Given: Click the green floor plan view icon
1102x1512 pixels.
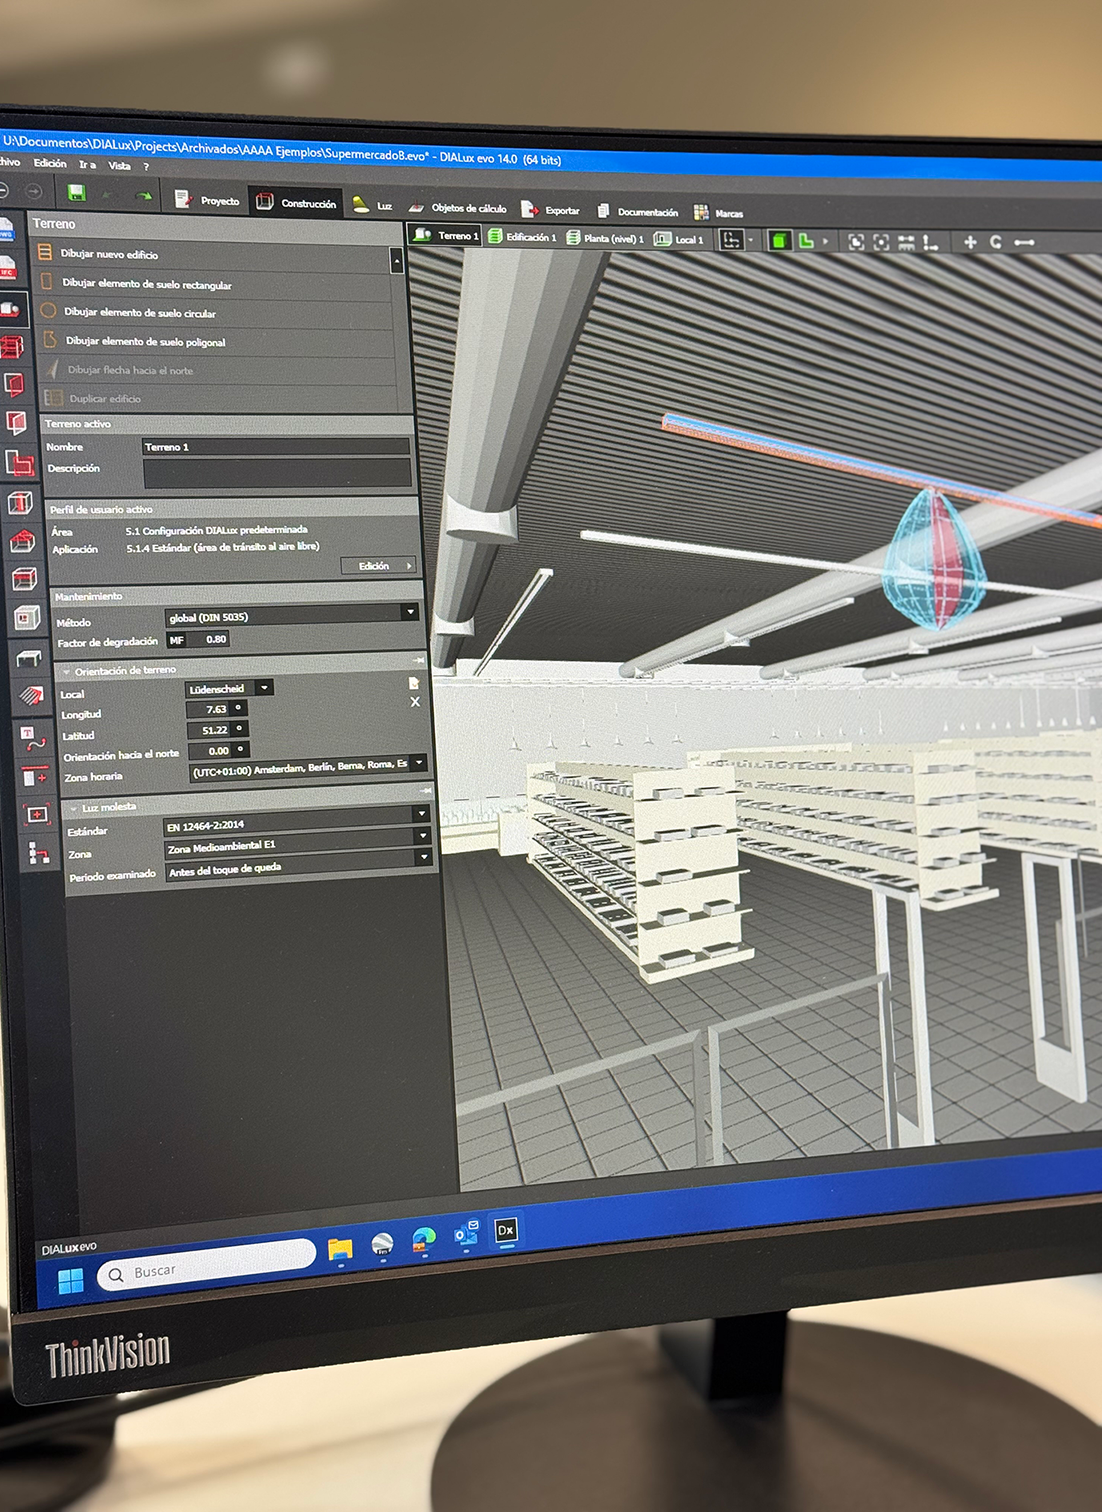Looking at the screenshot, I should 806,241.
